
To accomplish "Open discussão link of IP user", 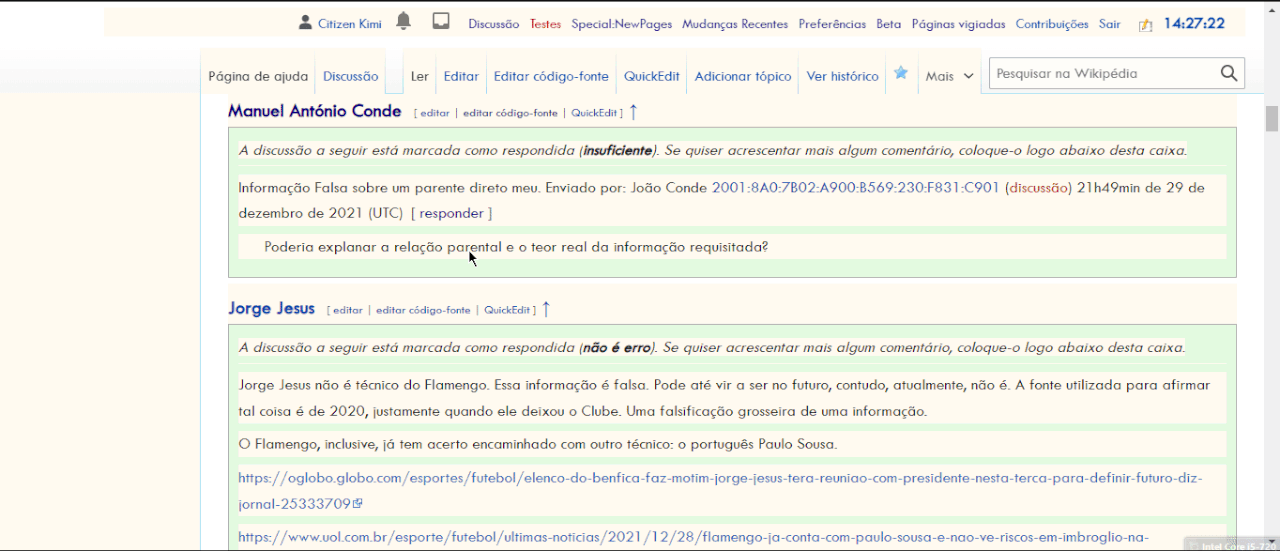I will click(x=1038, y=188).
